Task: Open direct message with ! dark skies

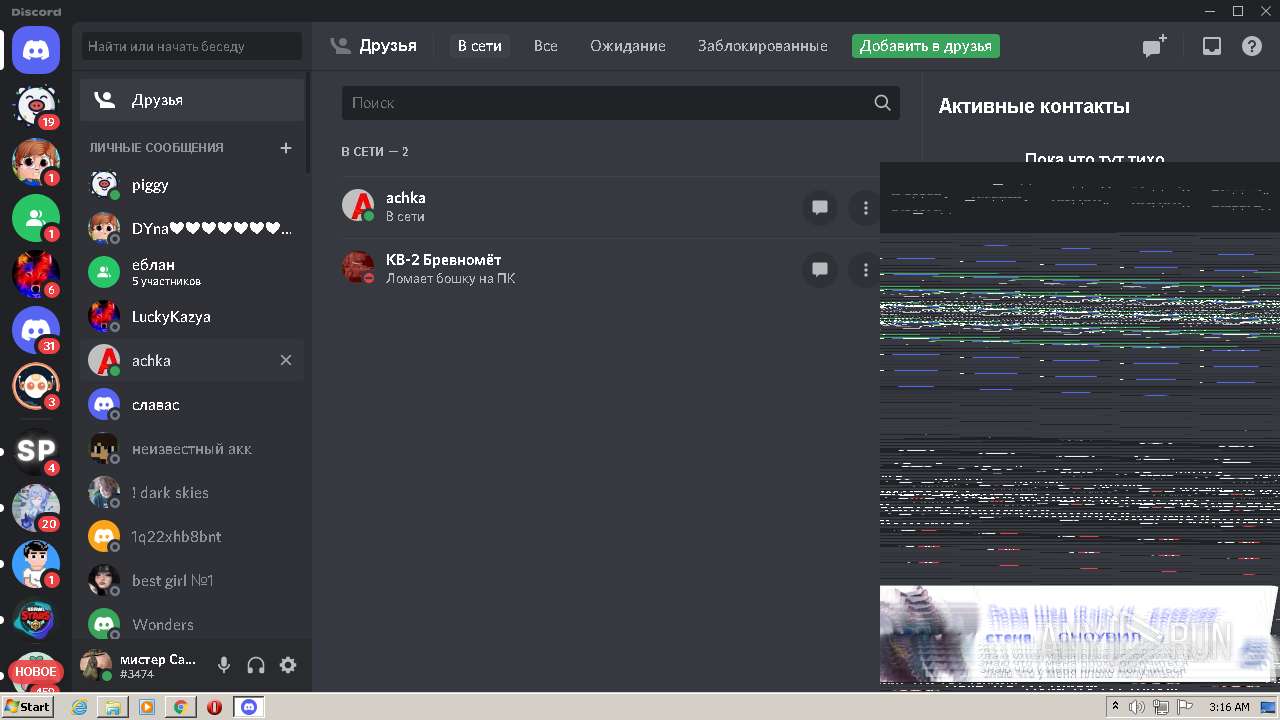Action: [x=192, y=493]
